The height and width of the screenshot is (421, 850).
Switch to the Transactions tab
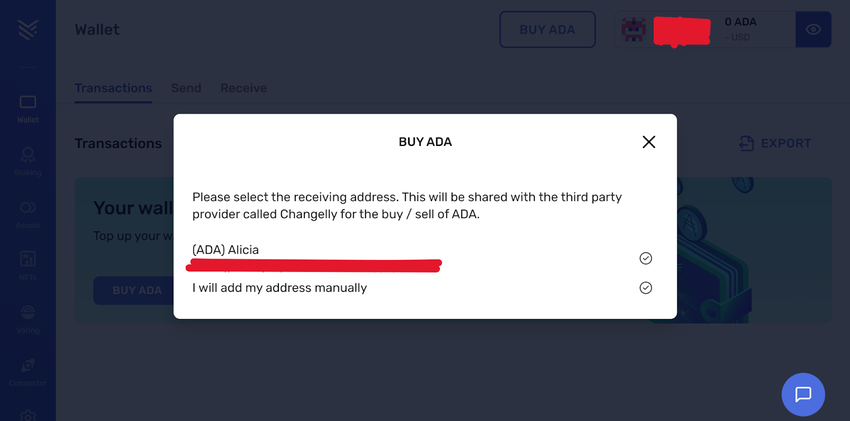click(113, 88)
